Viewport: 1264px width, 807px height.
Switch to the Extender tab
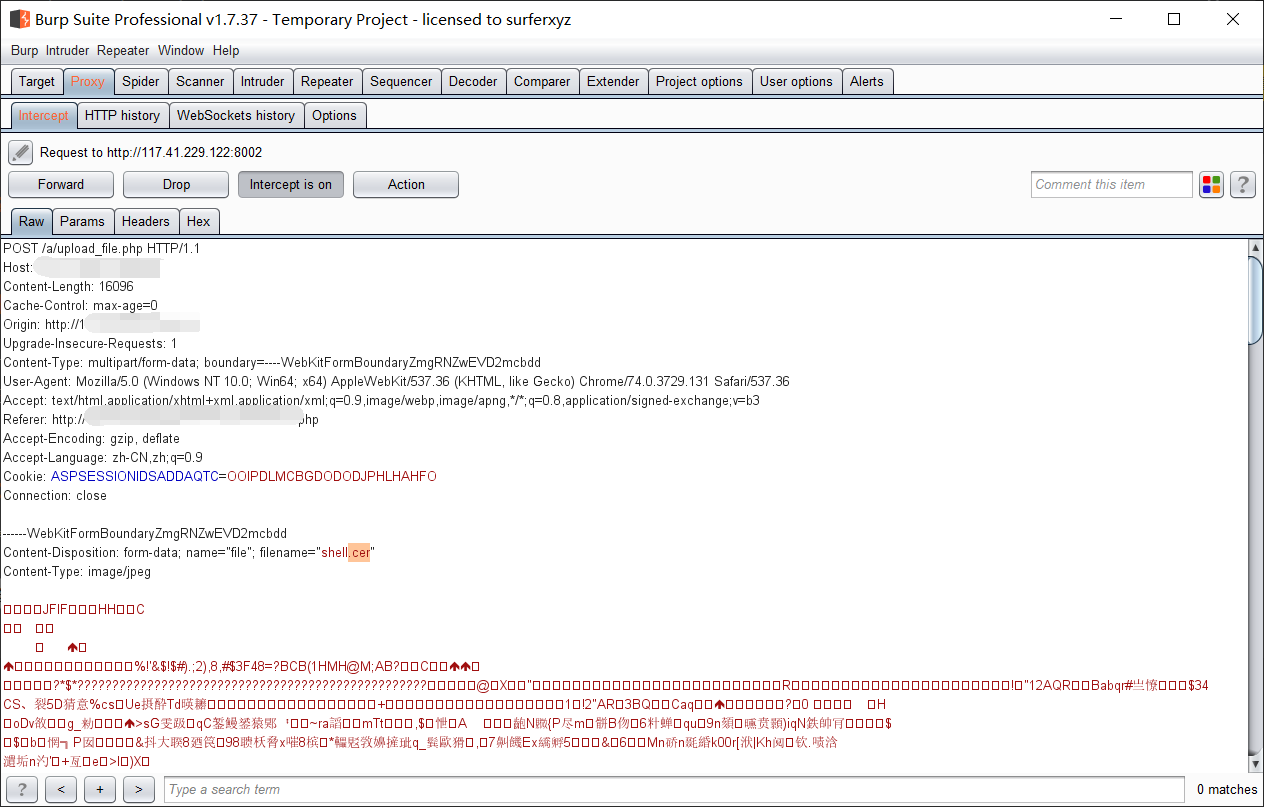(x=613, y=82)
